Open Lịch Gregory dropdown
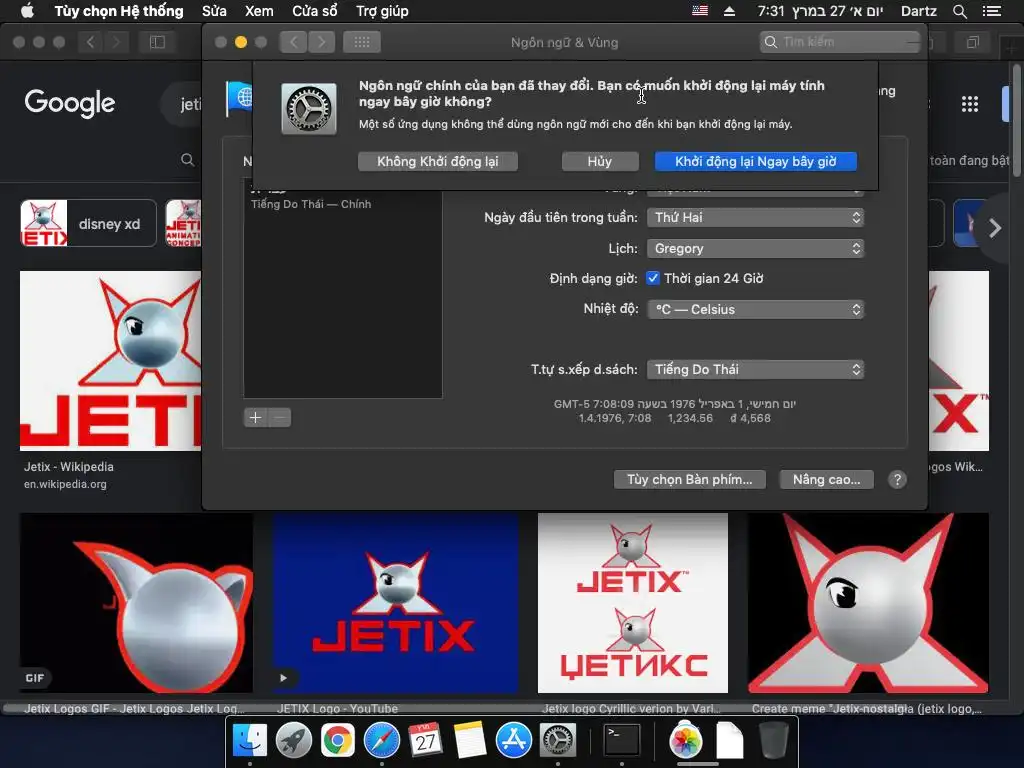The width and height of the screenshot is (1024, 768). 755,248
